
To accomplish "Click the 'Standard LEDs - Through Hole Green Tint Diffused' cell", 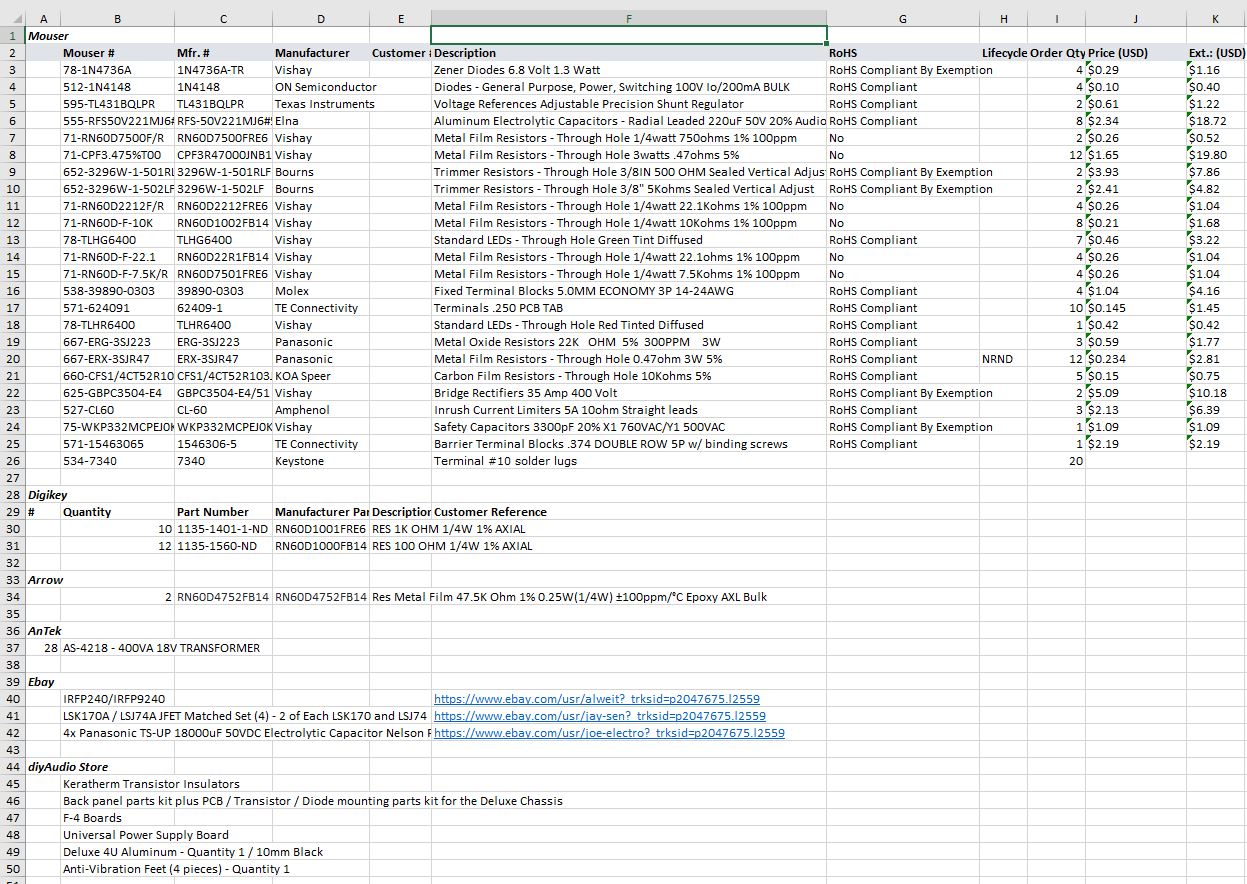I will (x=629, y=240).
